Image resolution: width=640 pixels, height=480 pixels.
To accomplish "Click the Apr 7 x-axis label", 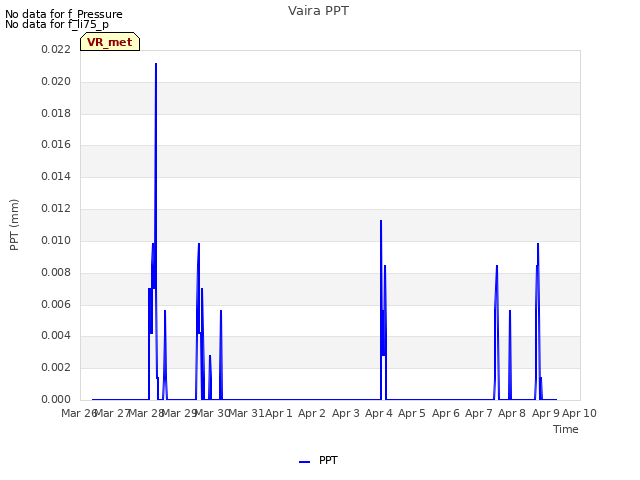I will click(x=479, y=413).
